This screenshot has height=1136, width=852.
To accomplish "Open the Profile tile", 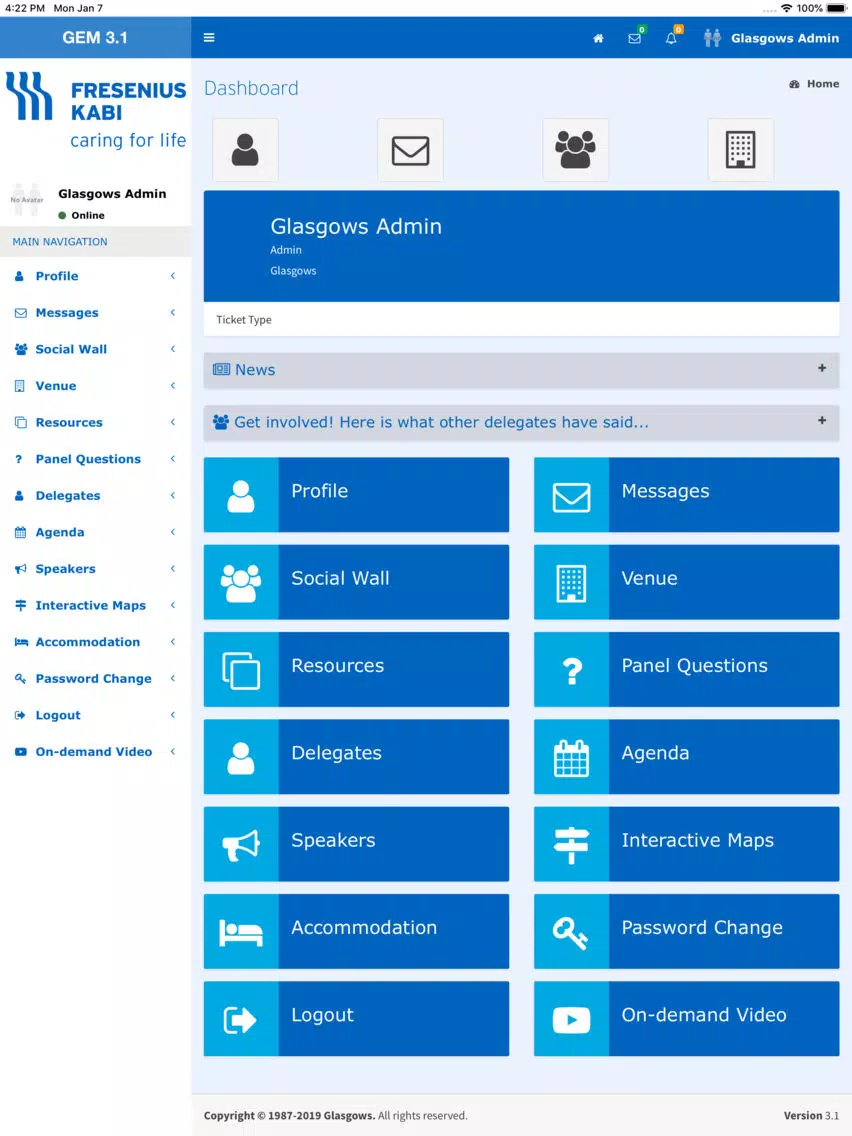I will coord(356,495).
